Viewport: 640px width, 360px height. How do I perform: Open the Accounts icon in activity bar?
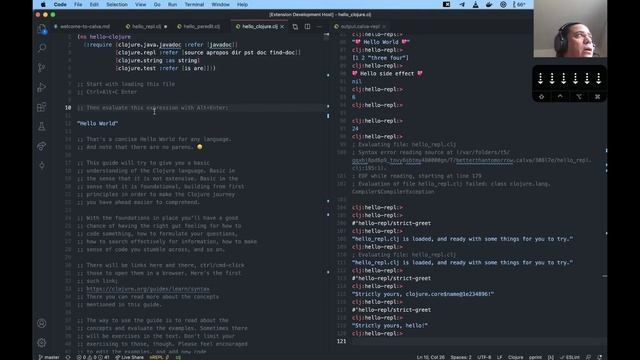click(42, 323)
